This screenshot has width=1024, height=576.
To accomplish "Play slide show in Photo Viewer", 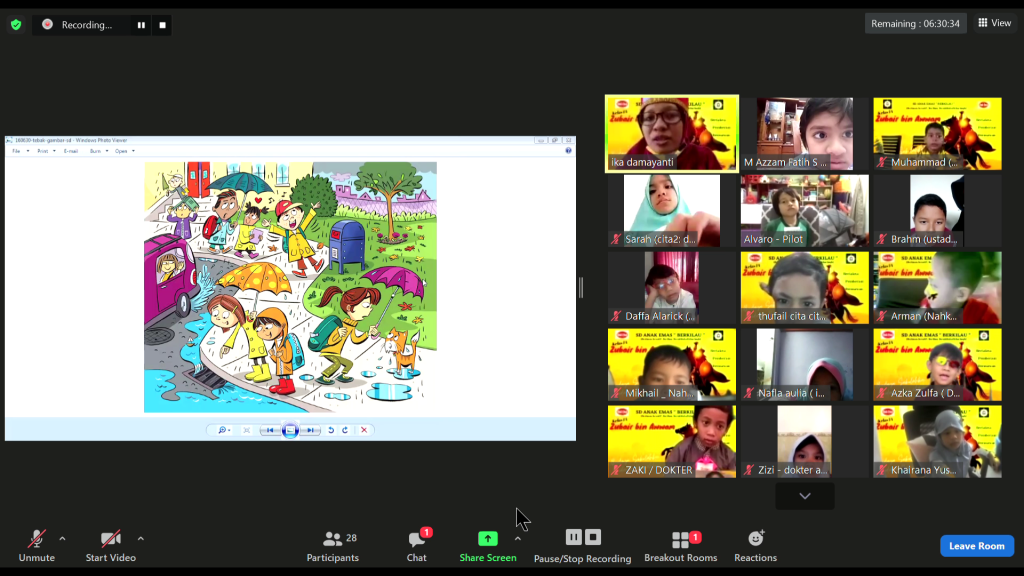I will coord(290,430).
